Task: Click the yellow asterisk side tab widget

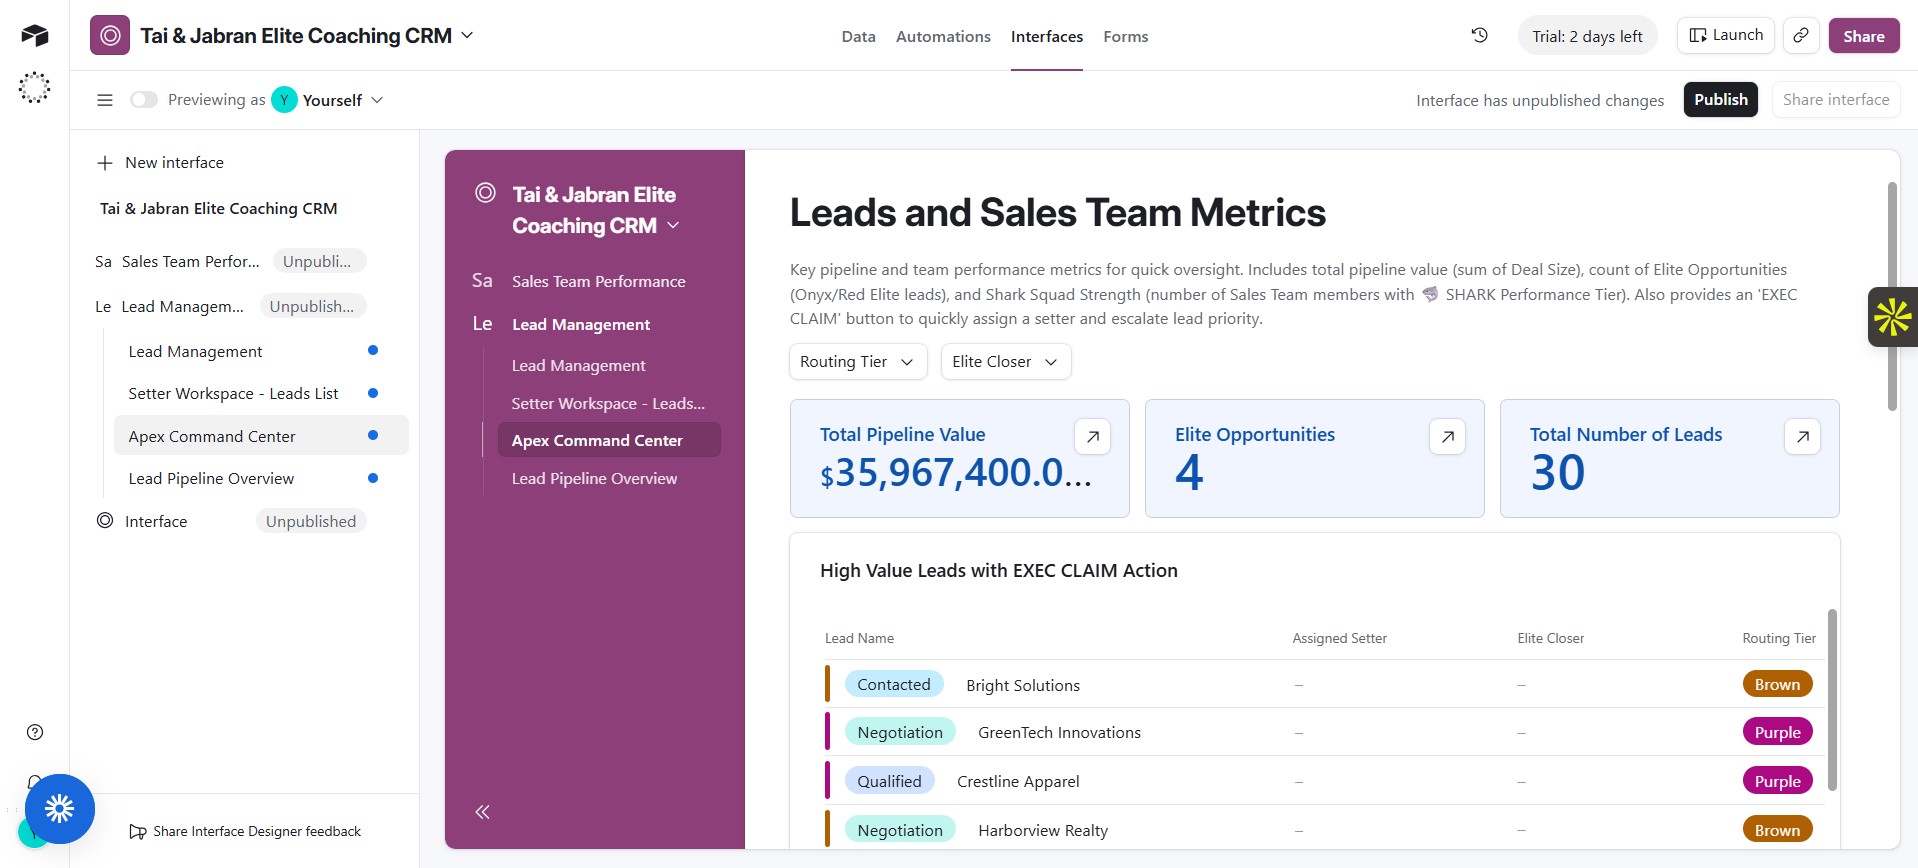Action: coord(1893,317)
